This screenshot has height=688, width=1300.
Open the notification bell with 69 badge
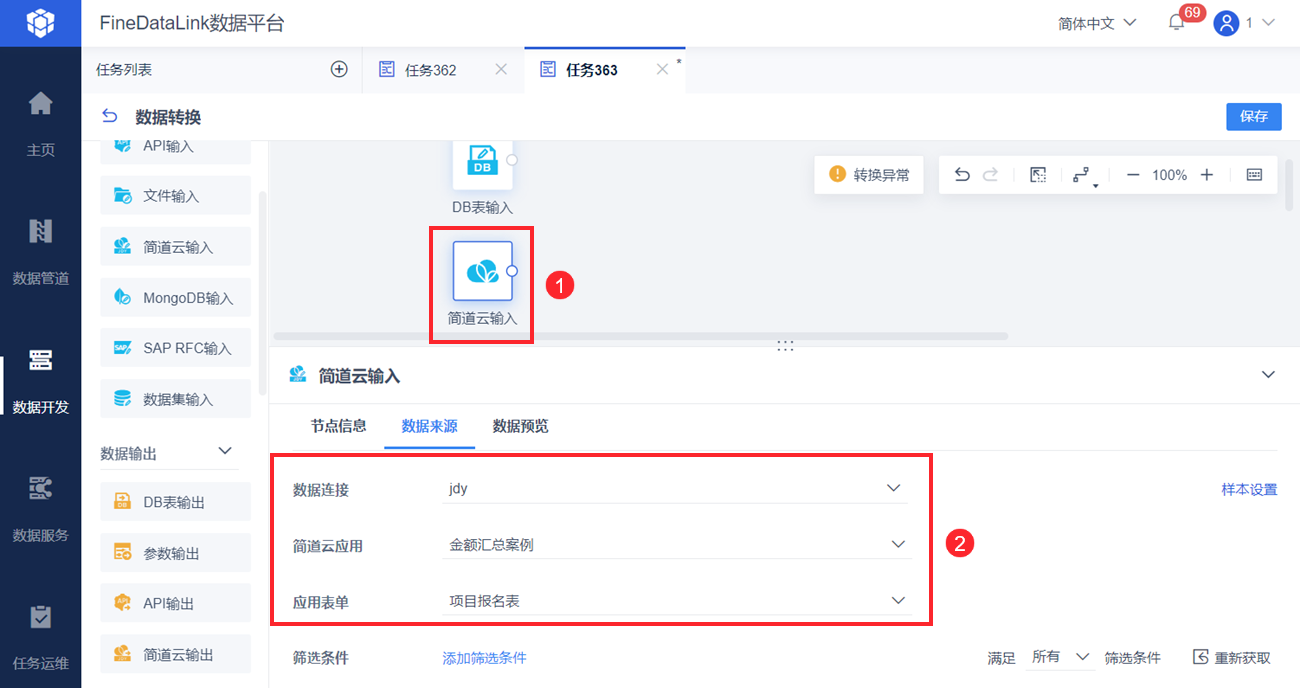[1177, 22]
